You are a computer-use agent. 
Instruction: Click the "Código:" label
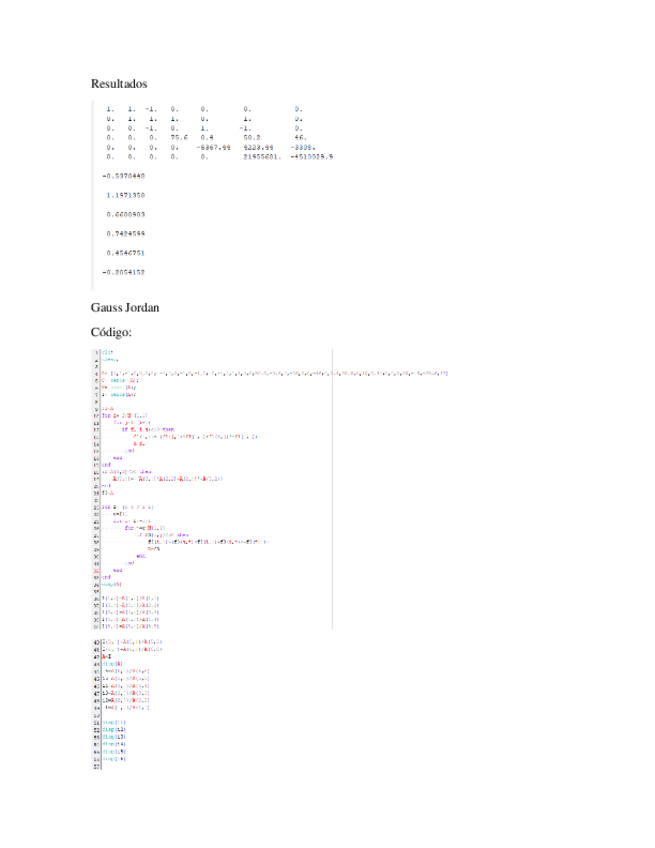click(x=111, y=331)
